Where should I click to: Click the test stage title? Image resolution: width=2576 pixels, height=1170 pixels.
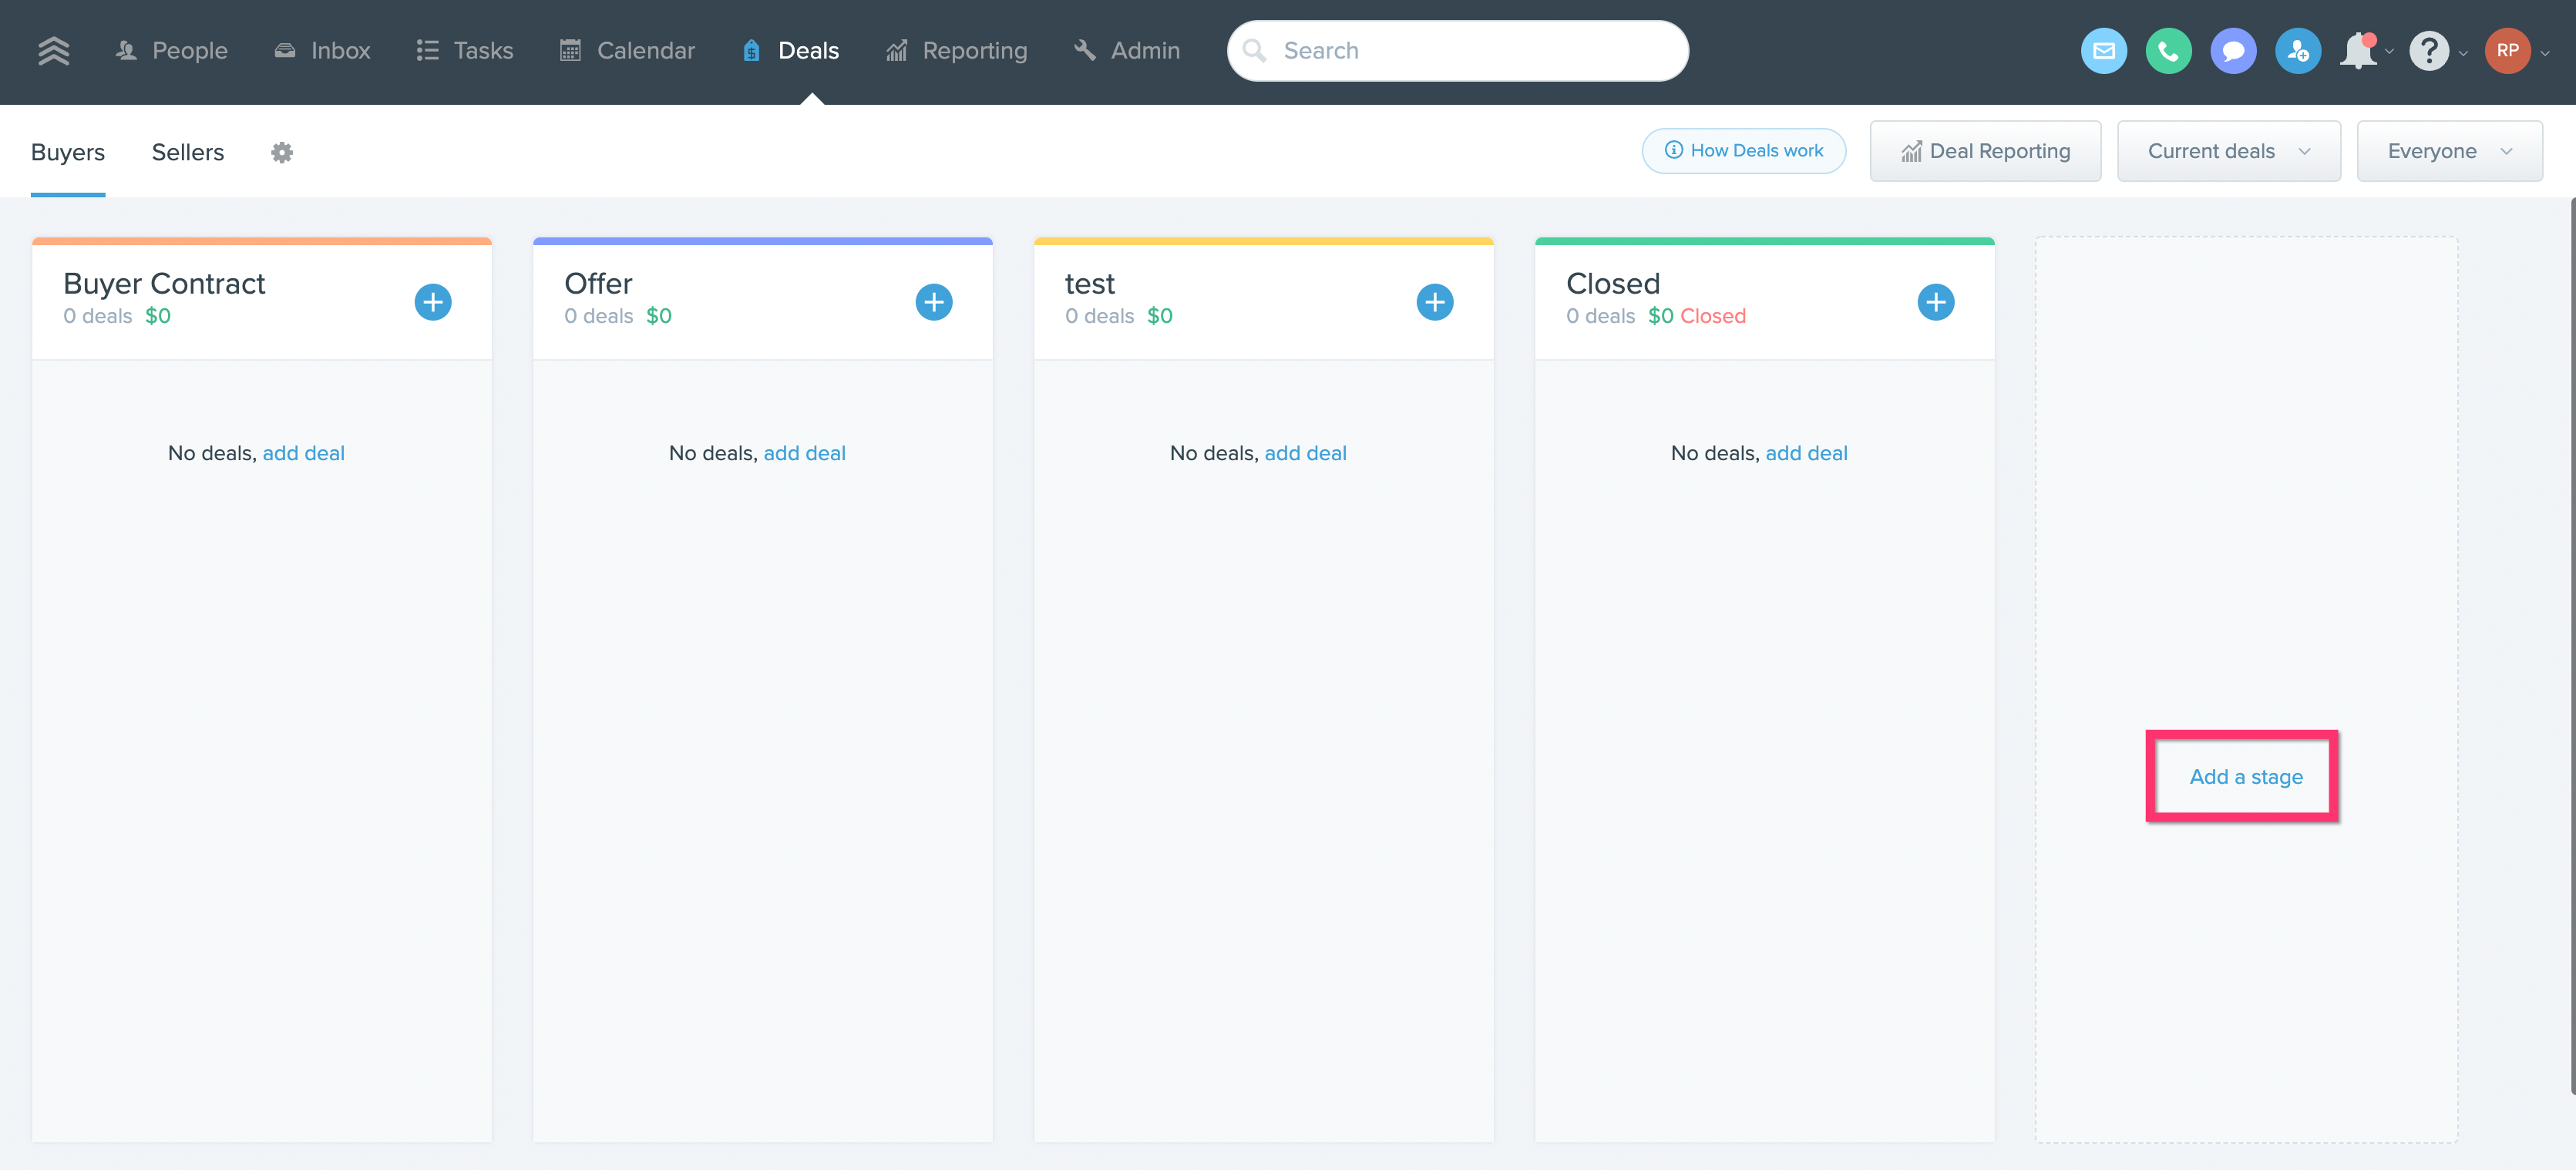tap(1089, 284)
